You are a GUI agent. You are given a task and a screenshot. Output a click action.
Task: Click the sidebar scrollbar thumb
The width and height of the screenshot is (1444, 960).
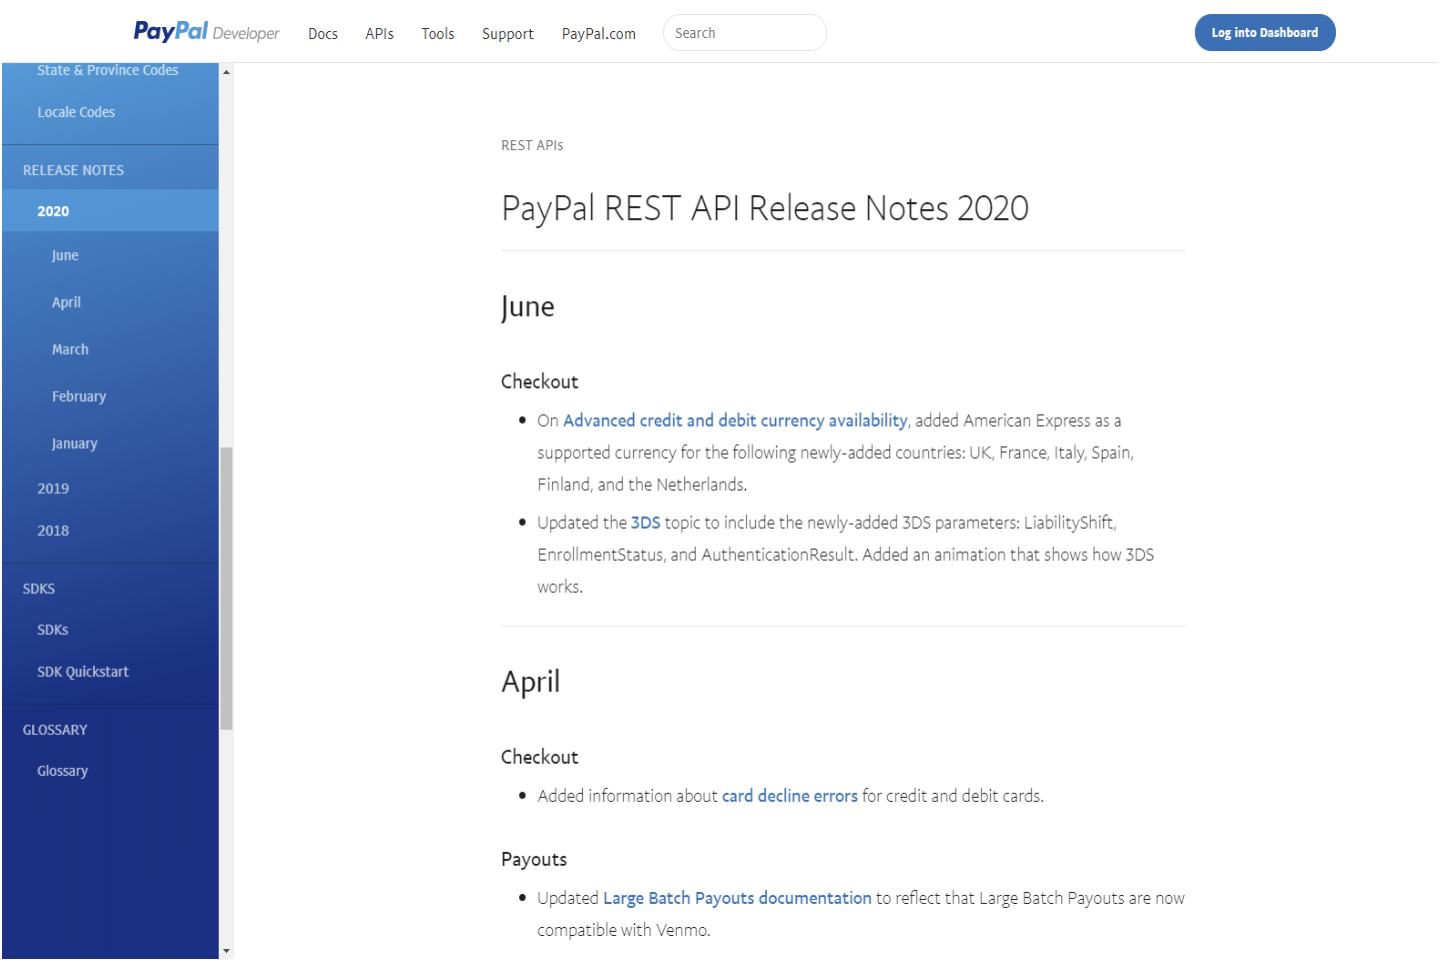[x=226, y=588]
